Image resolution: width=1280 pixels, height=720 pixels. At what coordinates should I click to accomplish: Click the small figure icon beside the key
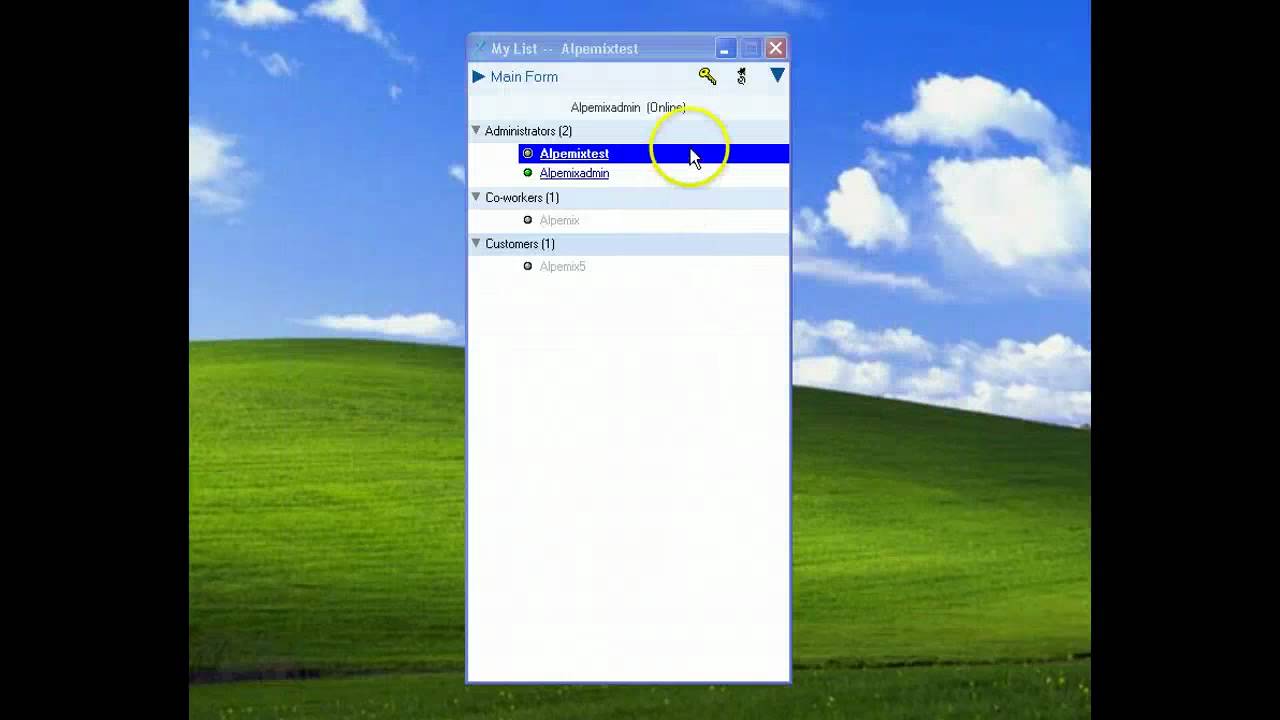(x=741, y=76)
